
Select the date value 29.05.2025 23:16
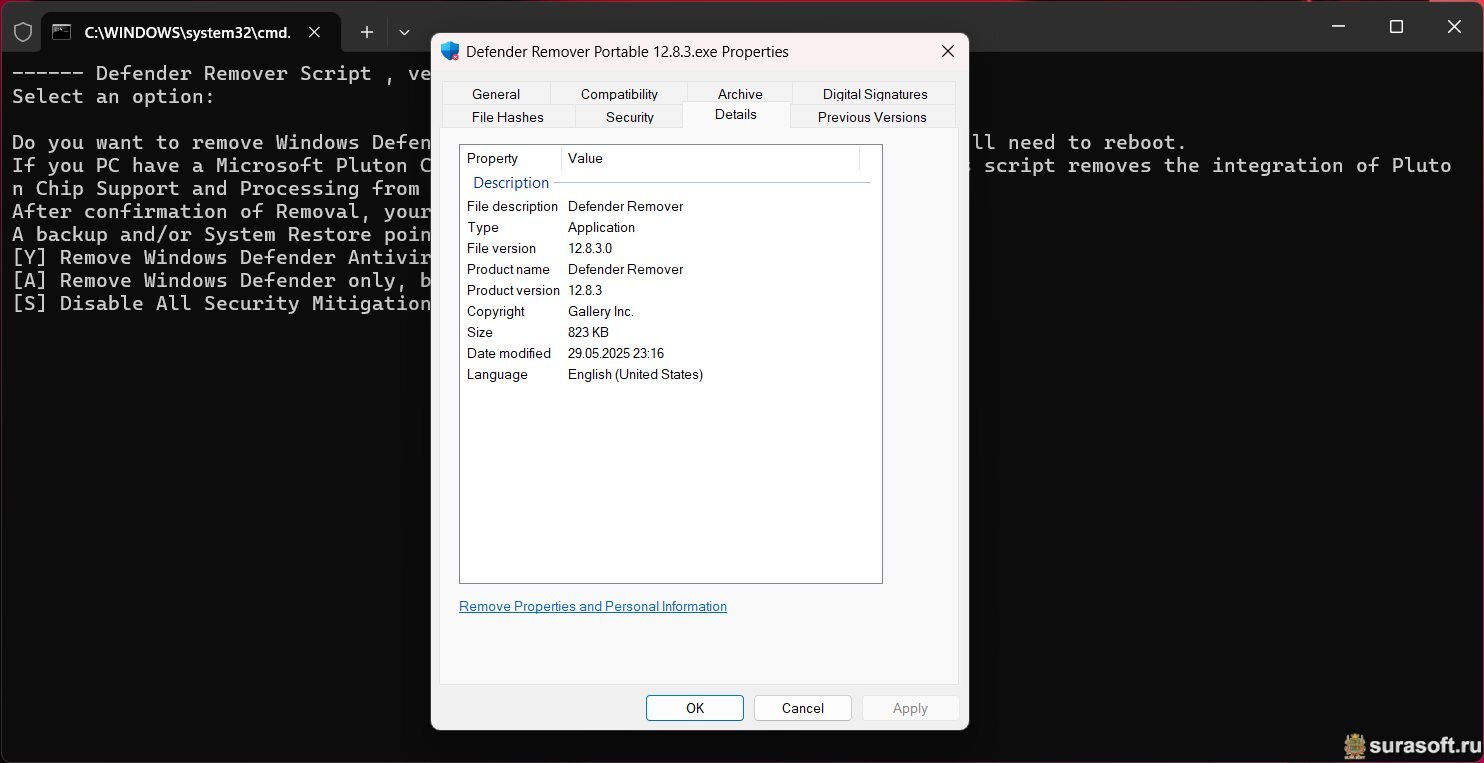click(x=616, y=353)
